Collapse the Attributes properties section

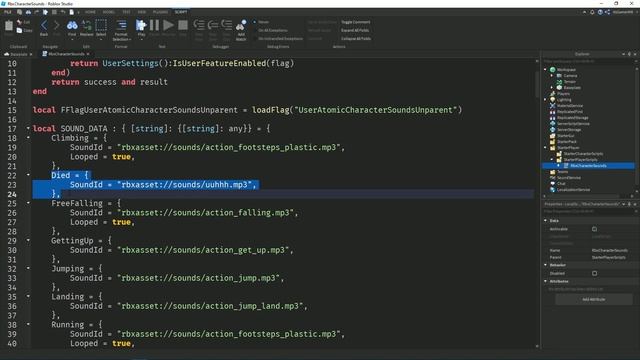click(545, 281)
